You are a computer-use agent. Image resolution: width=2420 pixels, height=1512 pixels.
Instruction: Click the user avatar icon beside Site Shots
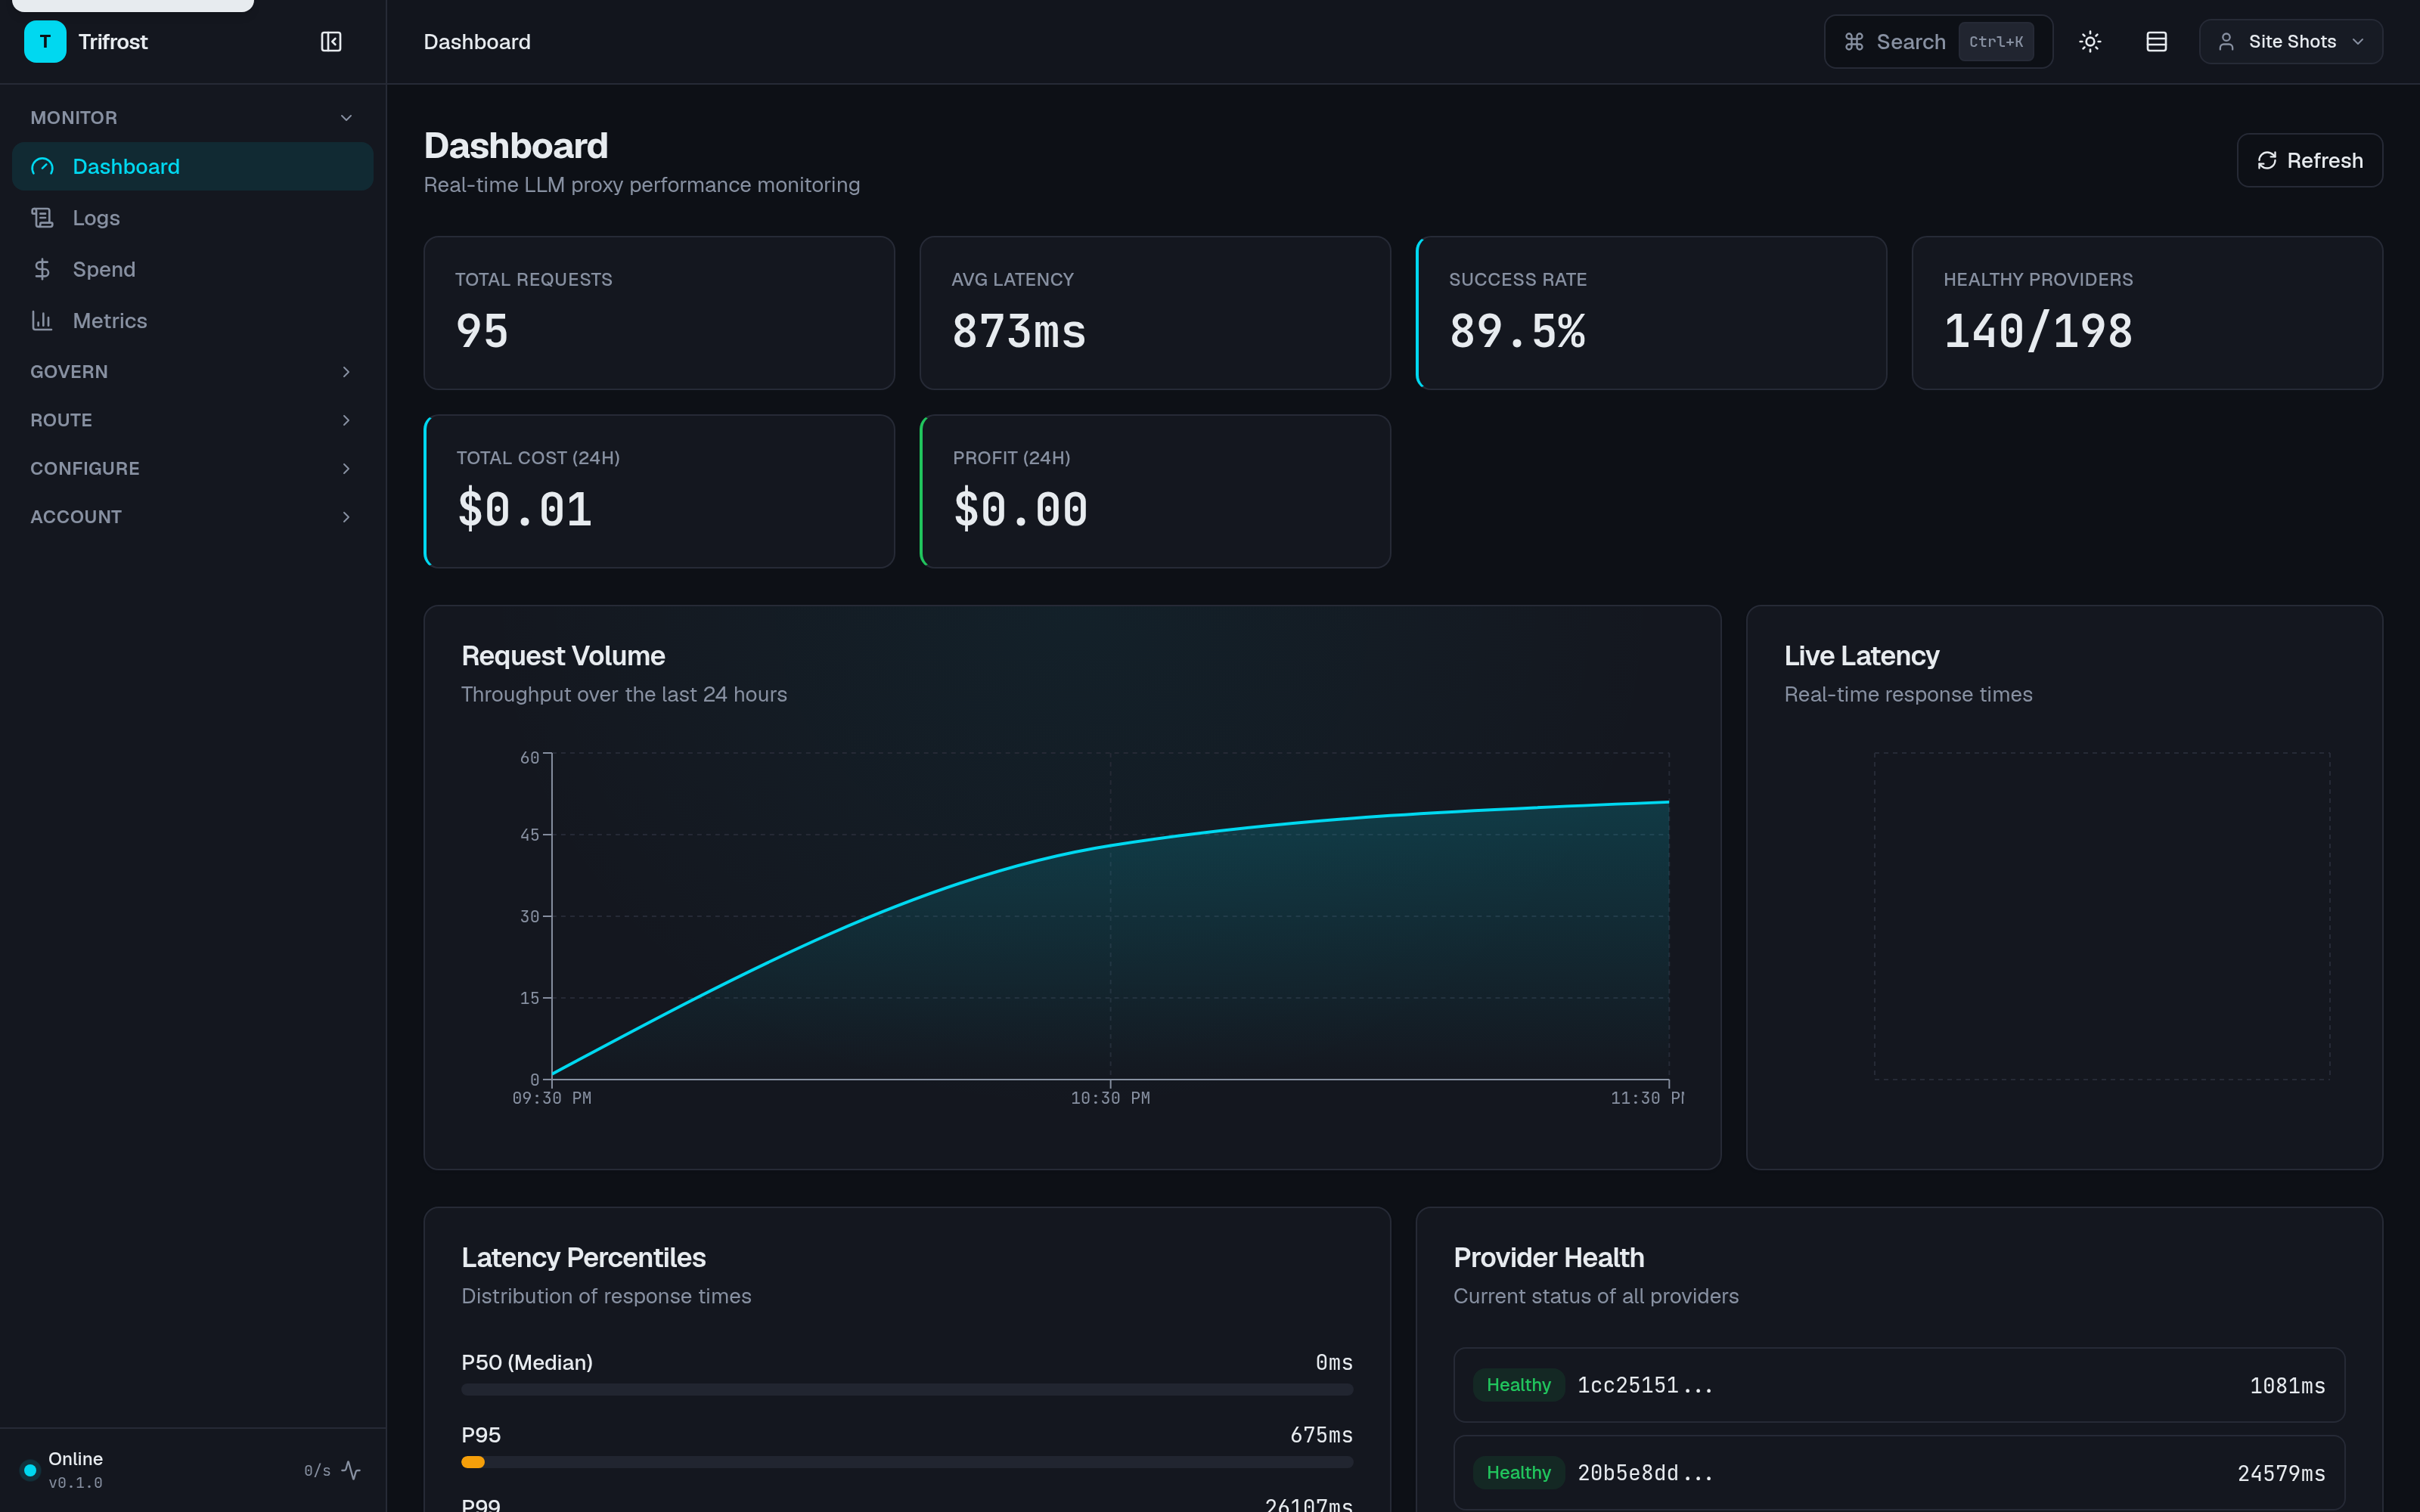coord(2226,42)
